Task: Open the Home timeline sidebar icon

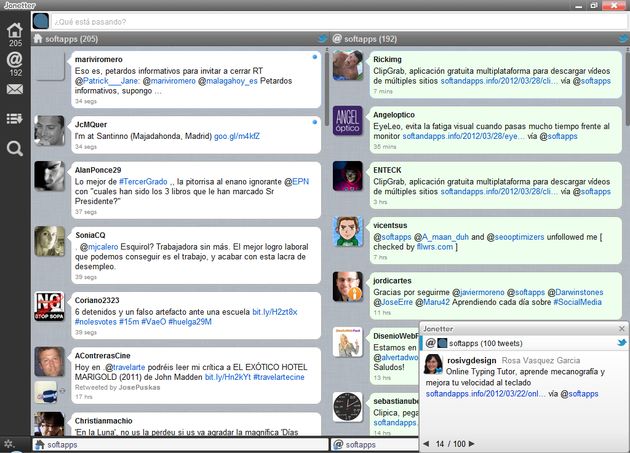Action: coord(15,31)
